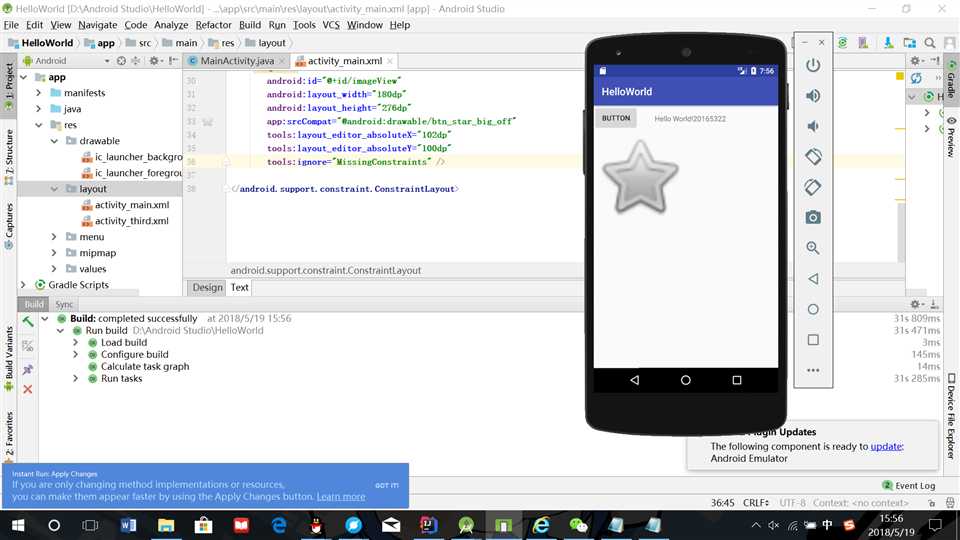Click the Build panel settings gear icon
Viewport: 960px width, 540px height.
click(916, 304)
